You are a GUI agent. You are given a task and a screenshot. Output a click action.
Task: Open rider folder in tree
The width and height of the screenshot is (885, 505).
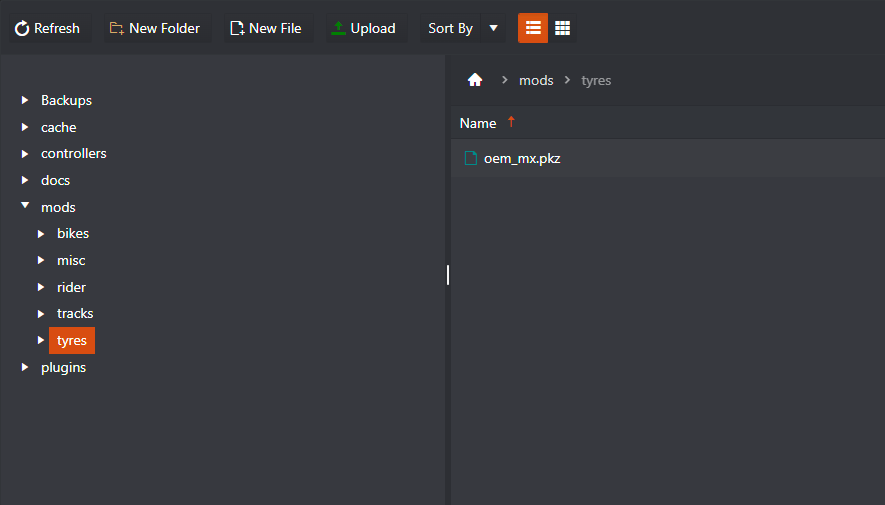pyautogui.click(x=71, y=287)
